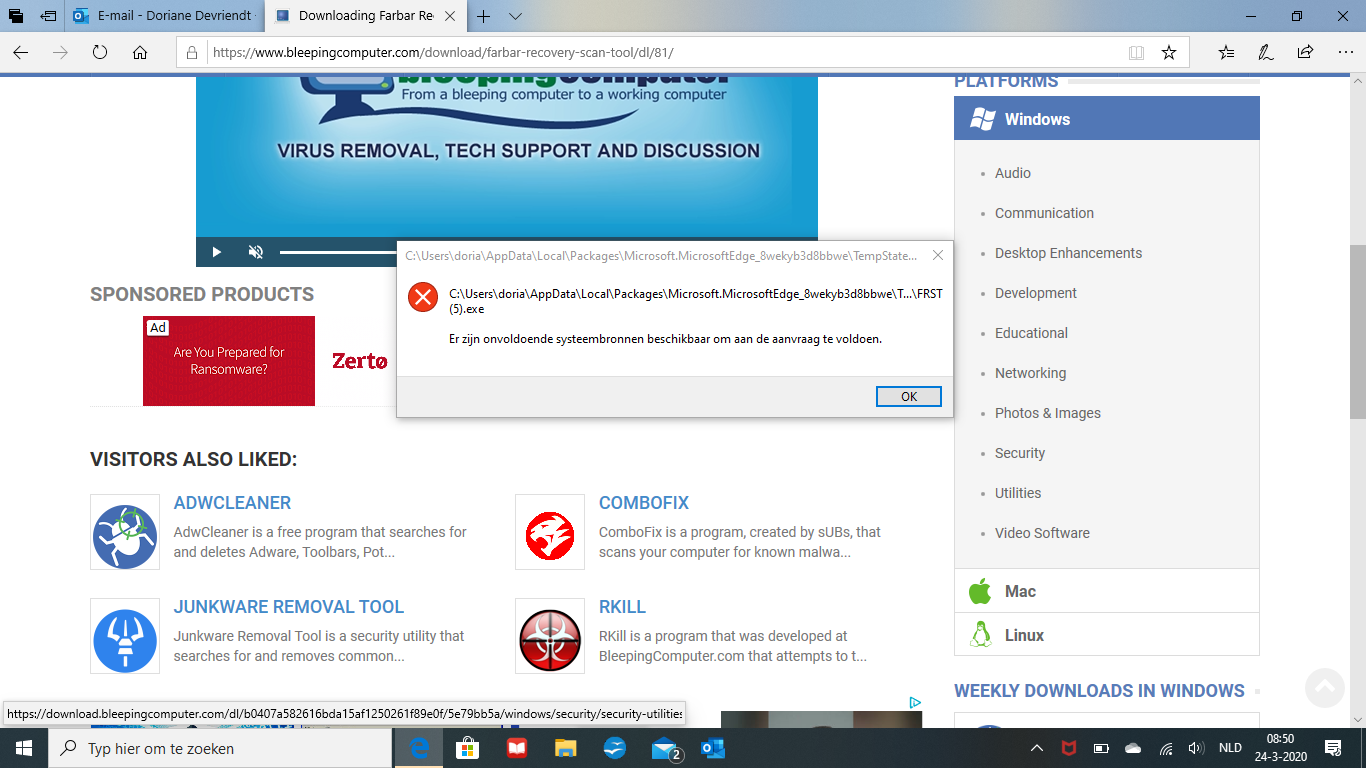Open reading view book icon
1366x768 pixels.
[x=1136, y=52]
